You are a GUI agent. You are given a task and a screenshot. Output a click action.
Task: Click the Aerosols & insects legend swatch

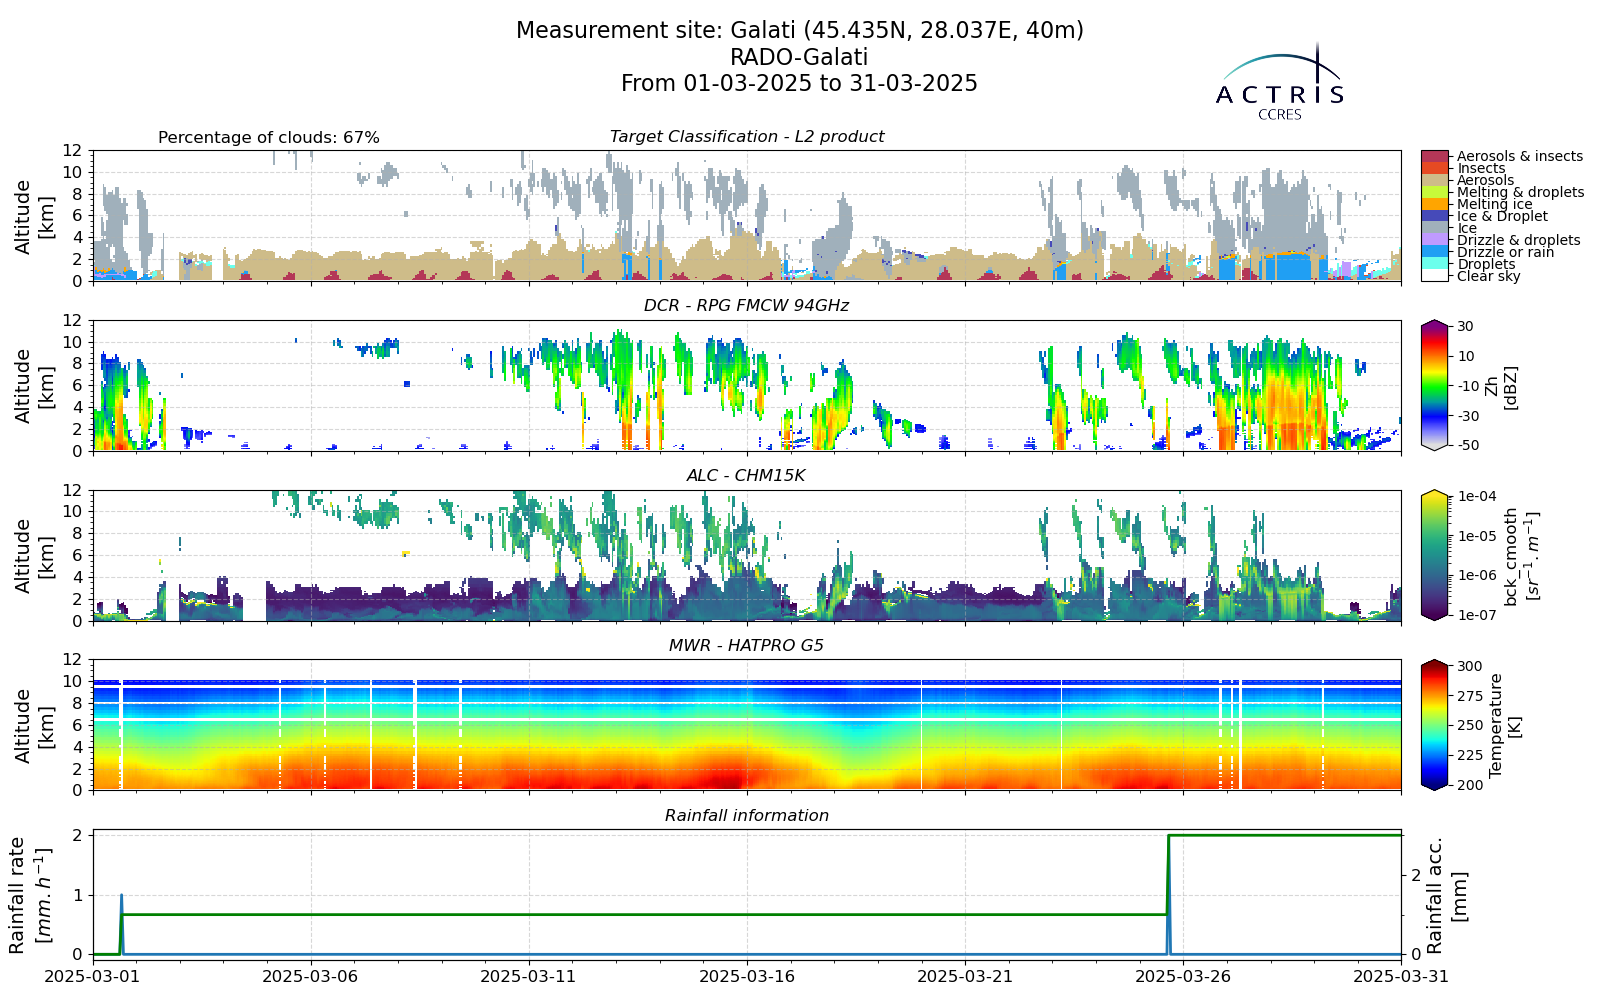tap(1434, 156)
